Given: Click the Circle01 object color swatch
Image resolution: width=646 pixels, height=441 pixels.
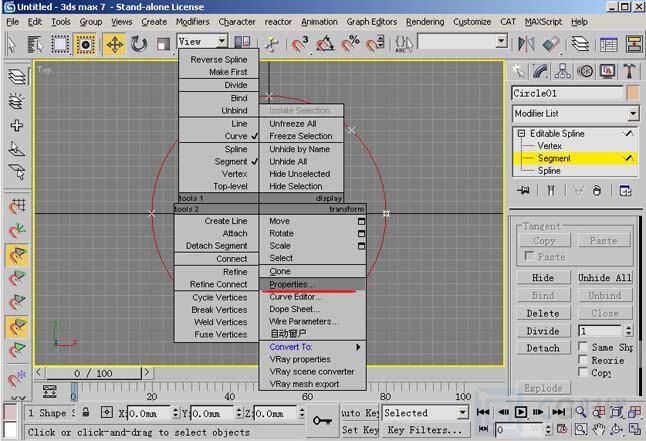Looking at the screenshot, I should tap(634, 93).
